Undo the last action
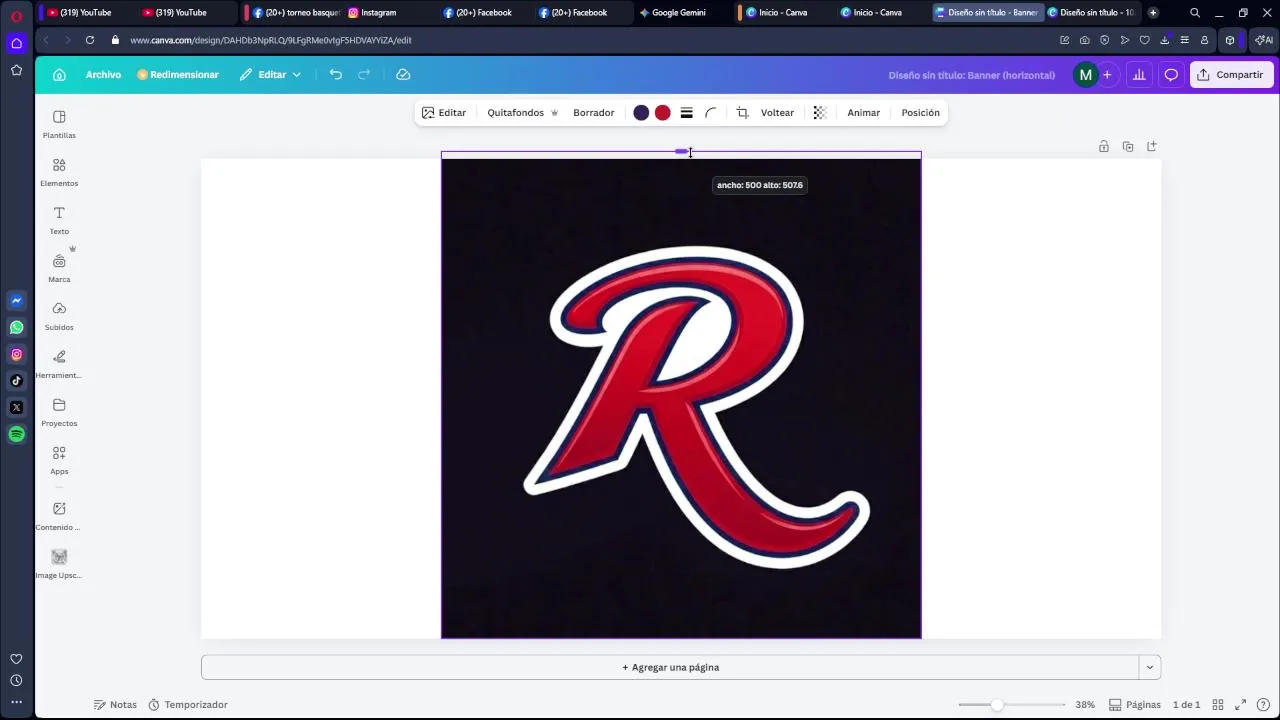The width and height of the screenshot is (1280, 720). [x=336, y=75]
